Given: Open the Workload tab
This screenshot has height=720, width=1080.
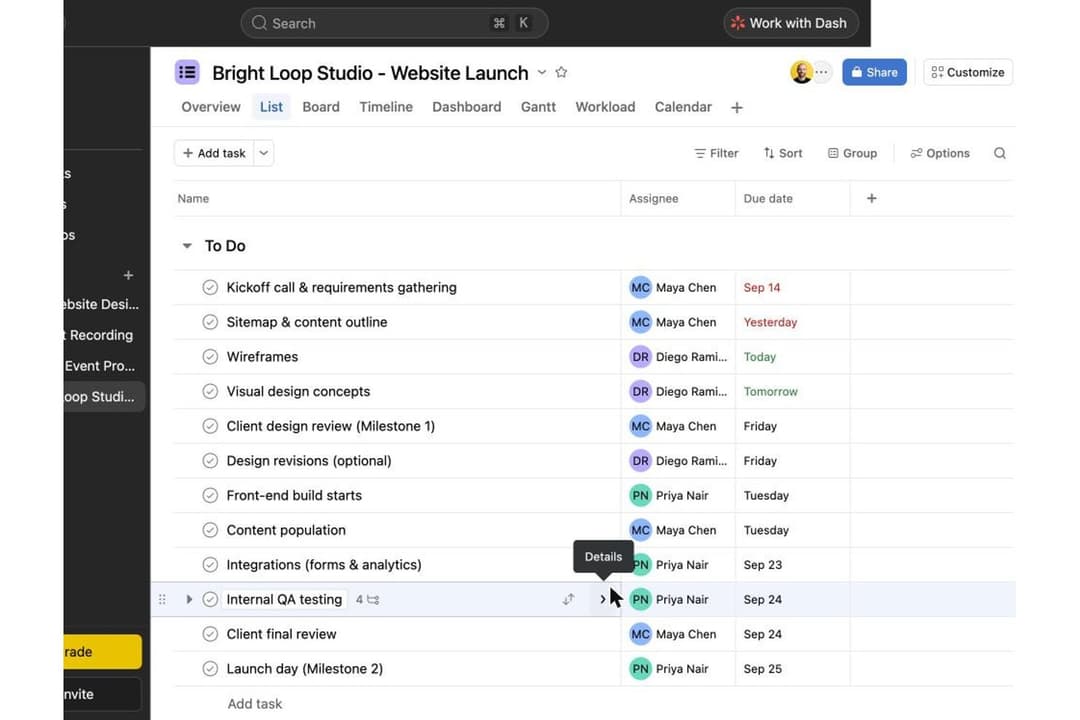Looking at the screenshot, I should coord(605,107).
